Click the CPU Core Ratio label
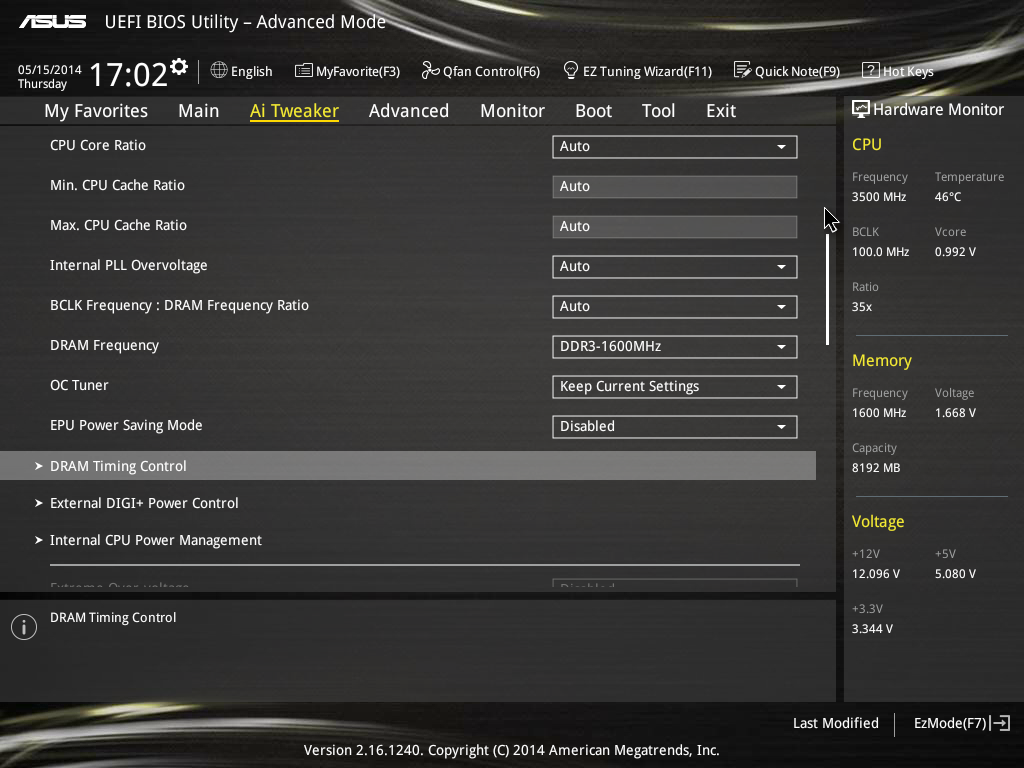The image size is (1024, 768). [x=98, y=145]
